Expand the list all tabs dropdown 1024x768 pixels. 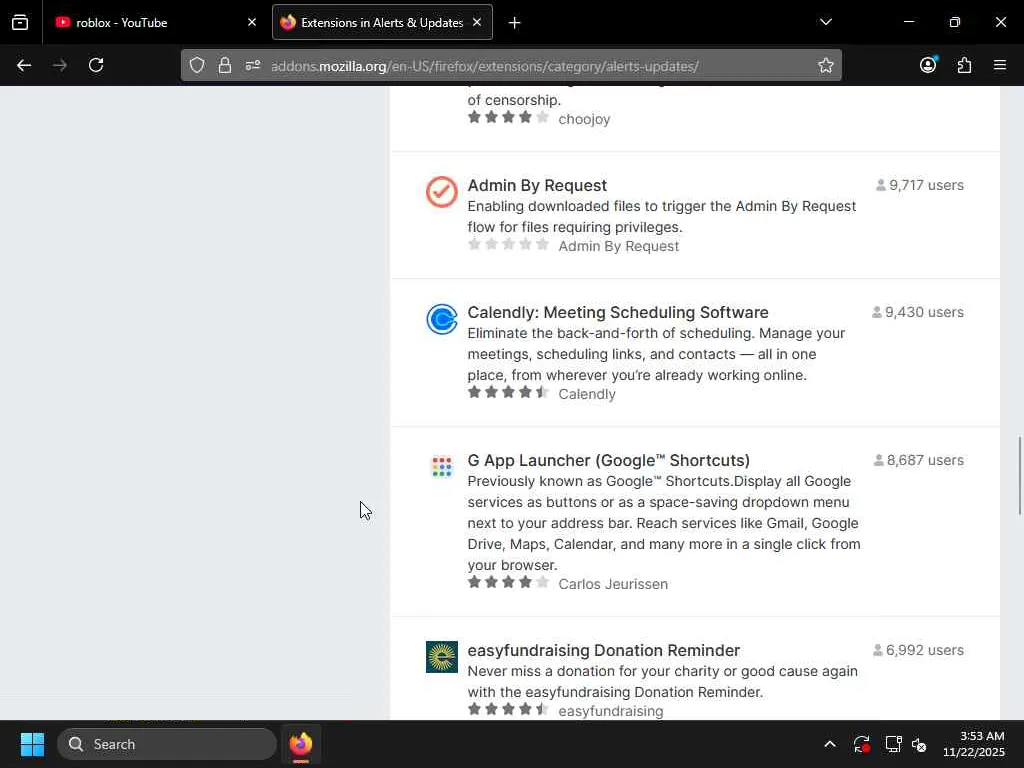coord(825,22)
